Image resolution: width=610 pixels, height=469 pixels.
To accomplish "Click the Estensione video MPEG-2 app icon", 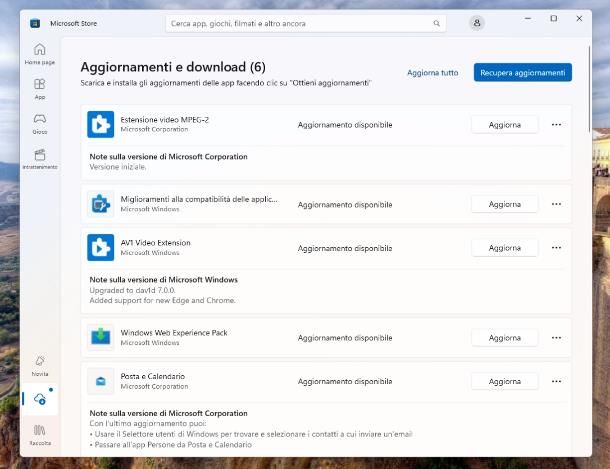I will pyautogui.click(x=101, y=124).
